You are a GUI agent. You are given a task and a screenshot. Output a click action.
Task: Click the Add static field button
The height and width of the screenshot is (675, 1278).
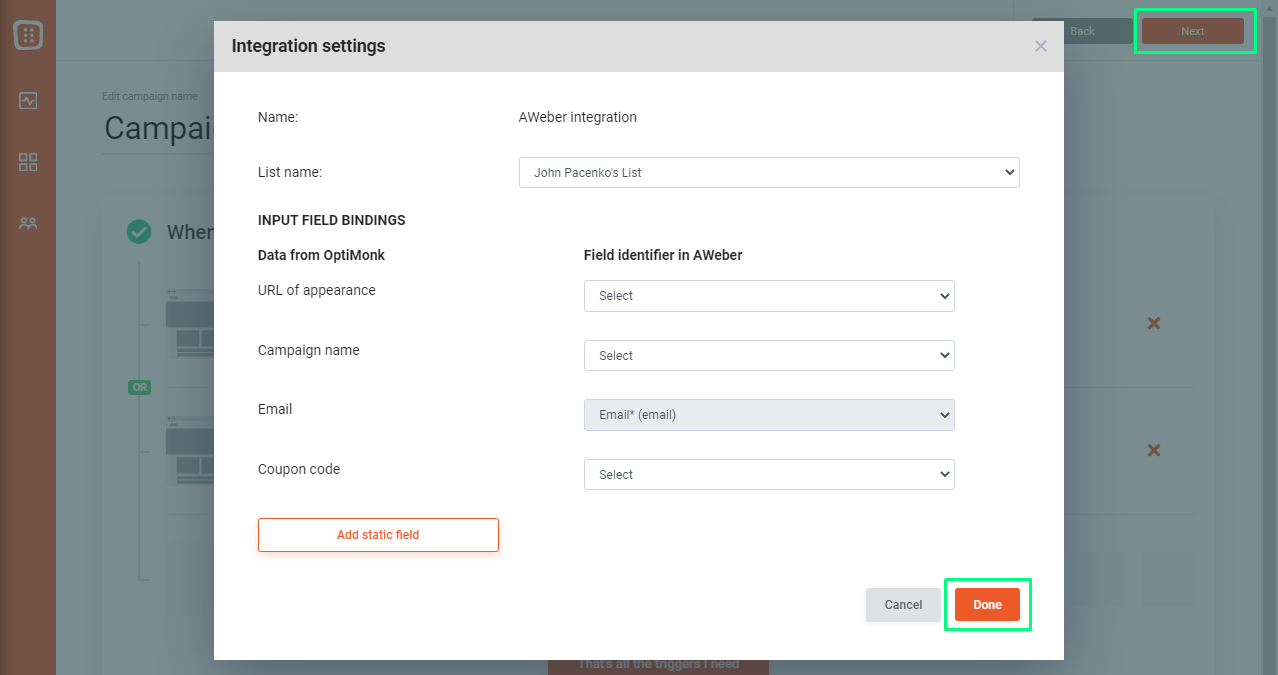(378, 535)
